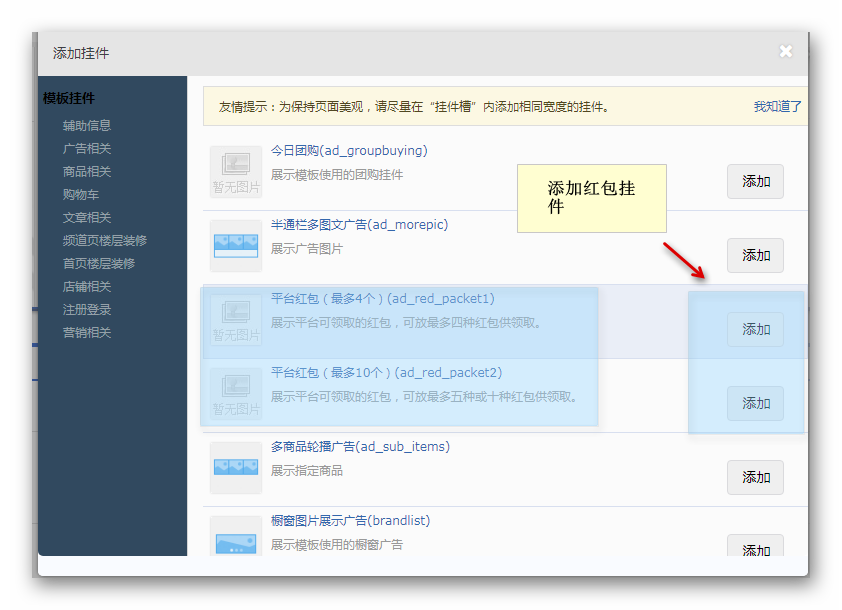The height and width of the screenshot is (610, 842).
Task: Select 店铺相关 sidebar item
Action: pyautogui.click(x=86, y=287)
